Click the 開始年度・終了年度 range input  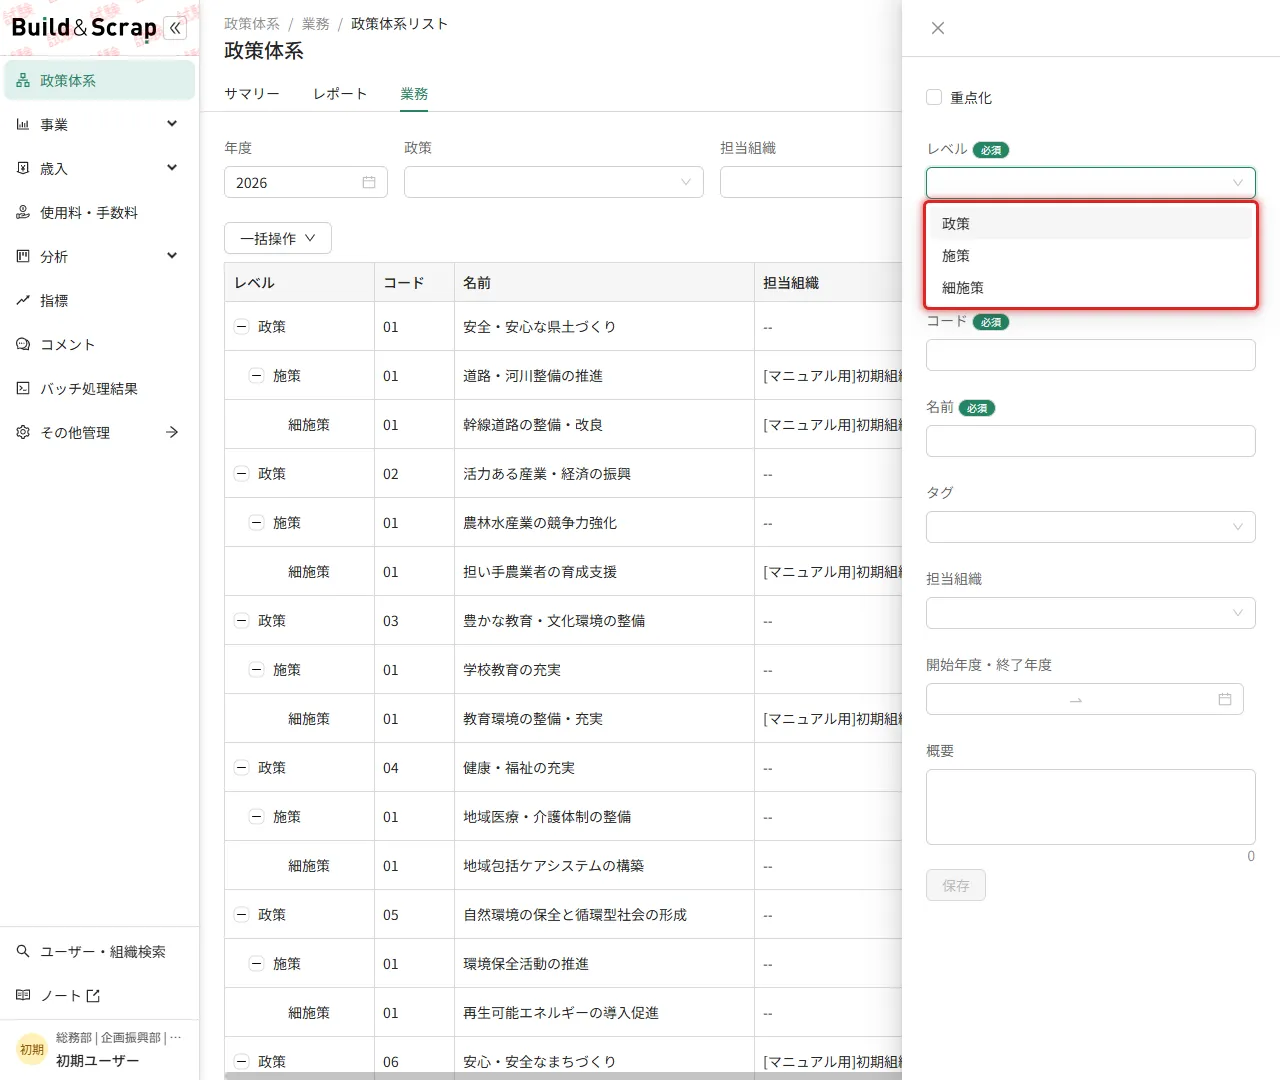click(1085, 699)
